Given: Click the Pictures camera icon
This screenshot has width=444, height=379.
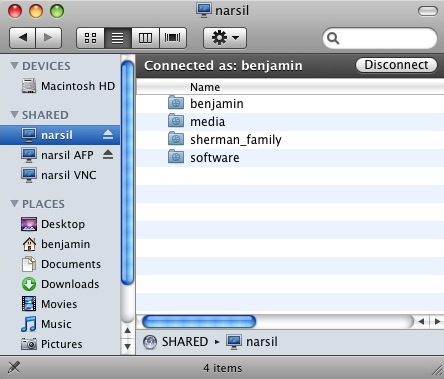Looking at the screenshot, I should pyautogui.click(x=29, y=344).
